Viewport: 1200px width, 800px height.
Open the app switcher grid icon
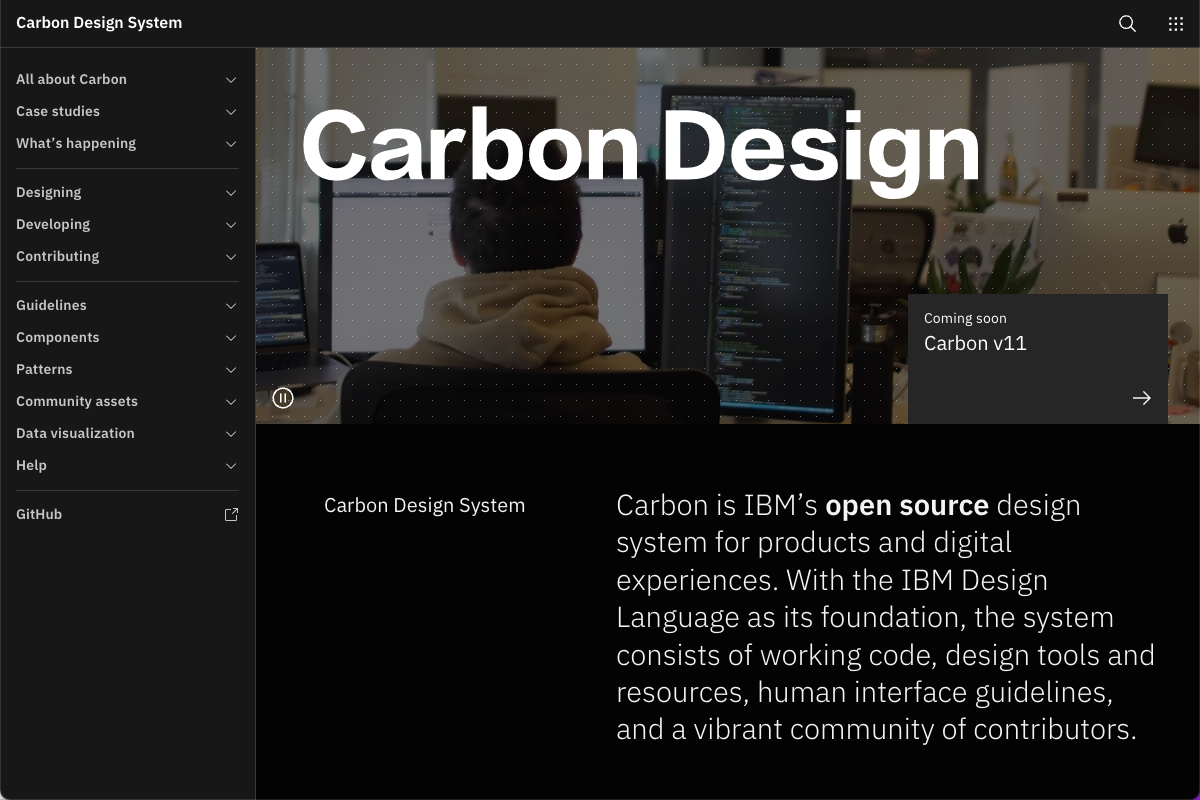pos(1176,24)
